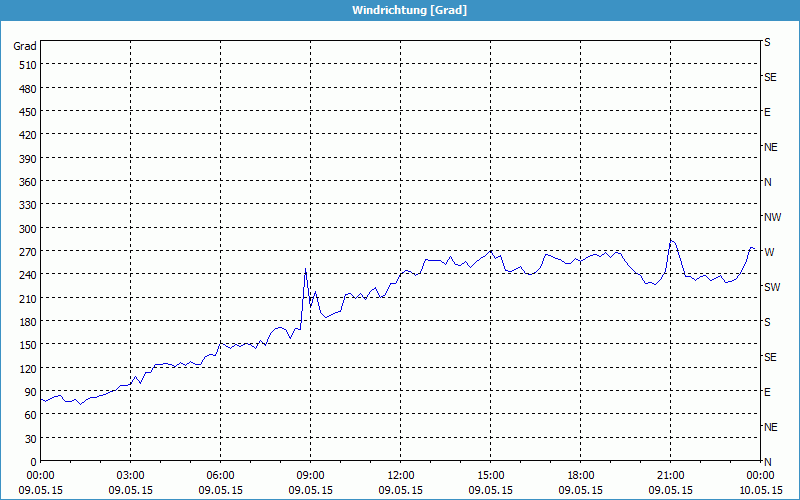800x500 pixels.
Task: Click the 15:00 time axis label
Action: (x=490, y=476)
